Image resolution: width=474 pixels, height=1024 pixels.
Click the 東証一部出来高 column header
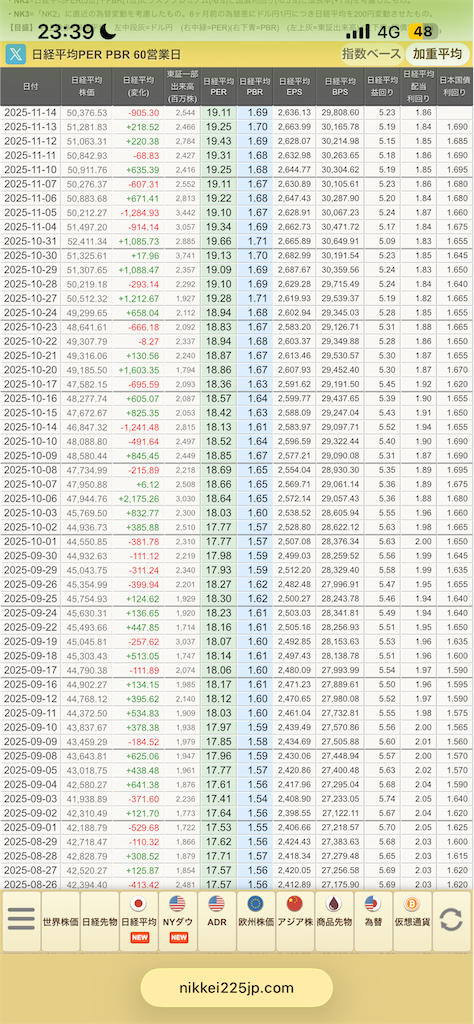[182, 86]
